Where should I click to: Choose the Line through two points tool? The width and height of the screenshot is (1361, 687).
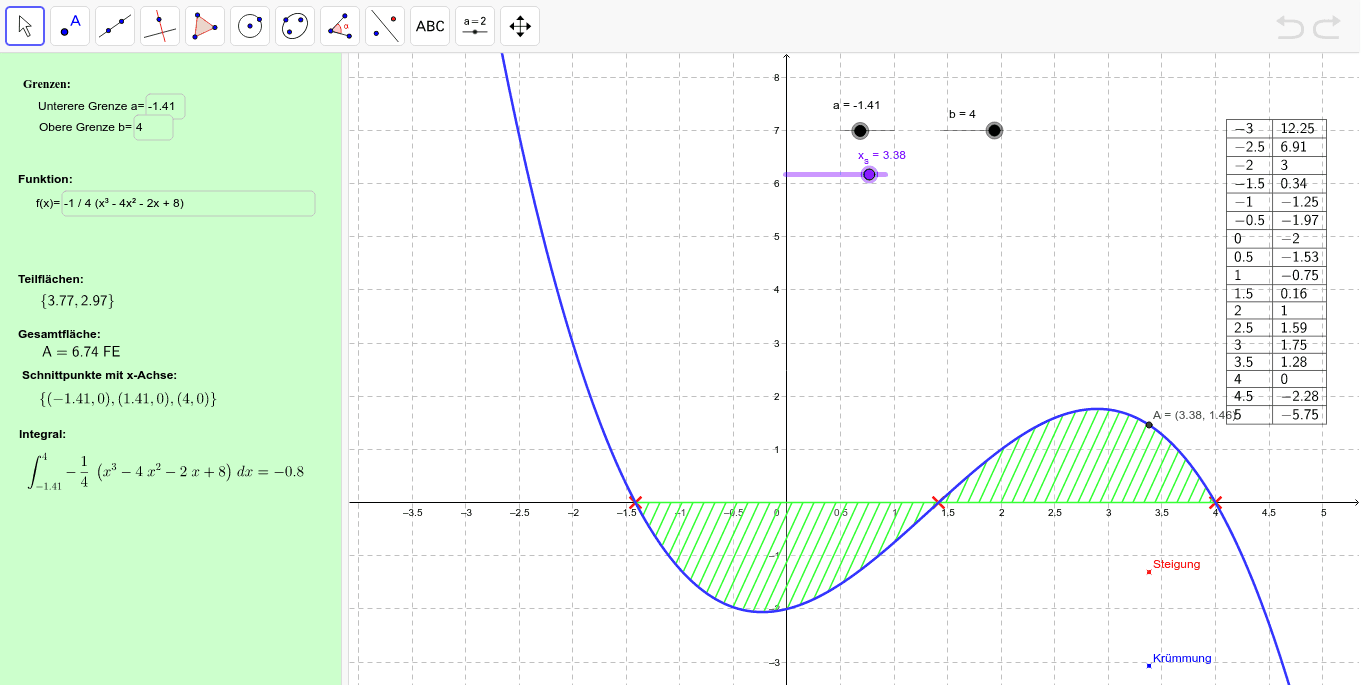pyautogui.click(x=115, y=26)
